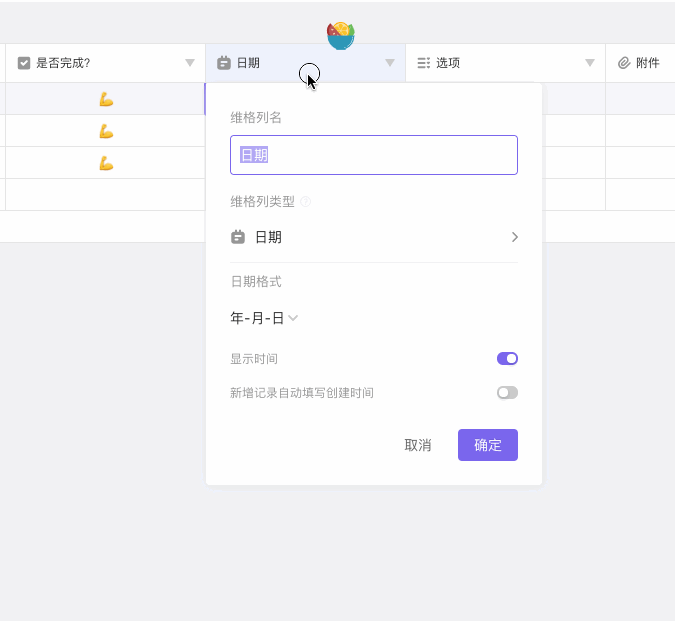This screenshot has width=675, height=621.
Task: Open the 年-月-日 date format dropdown
Action: (264, 318)
